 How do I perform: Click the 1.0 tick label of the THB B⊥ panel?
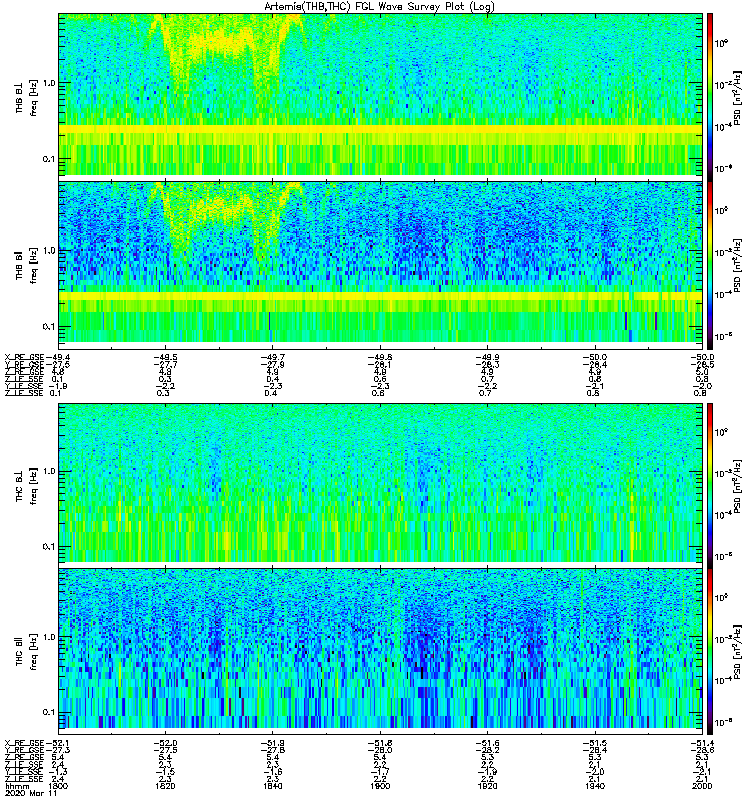[x=49, y=83]
